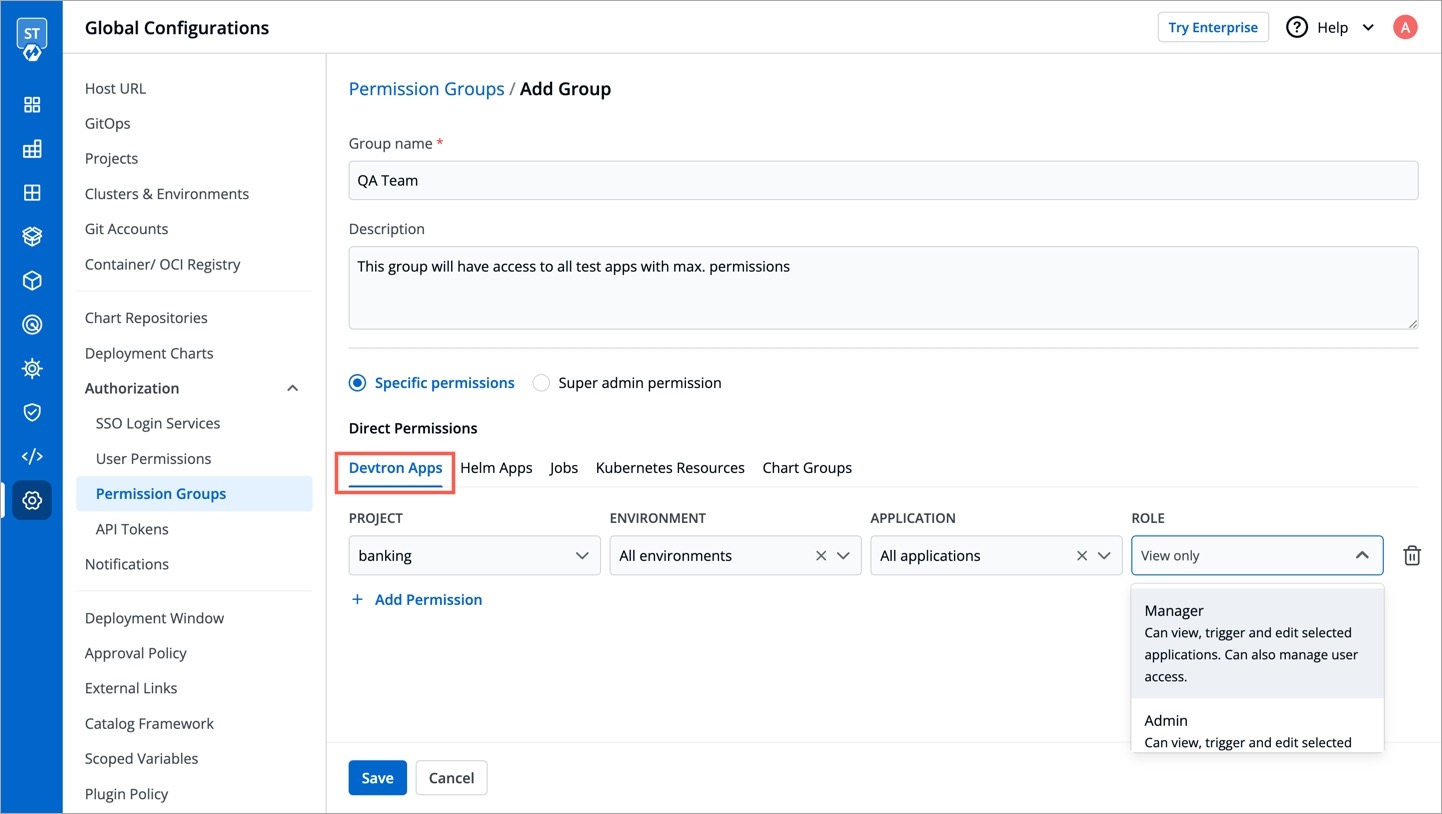1442x814 pixels.
Task: Open SSO Login Services page
Action: [157, 423]
